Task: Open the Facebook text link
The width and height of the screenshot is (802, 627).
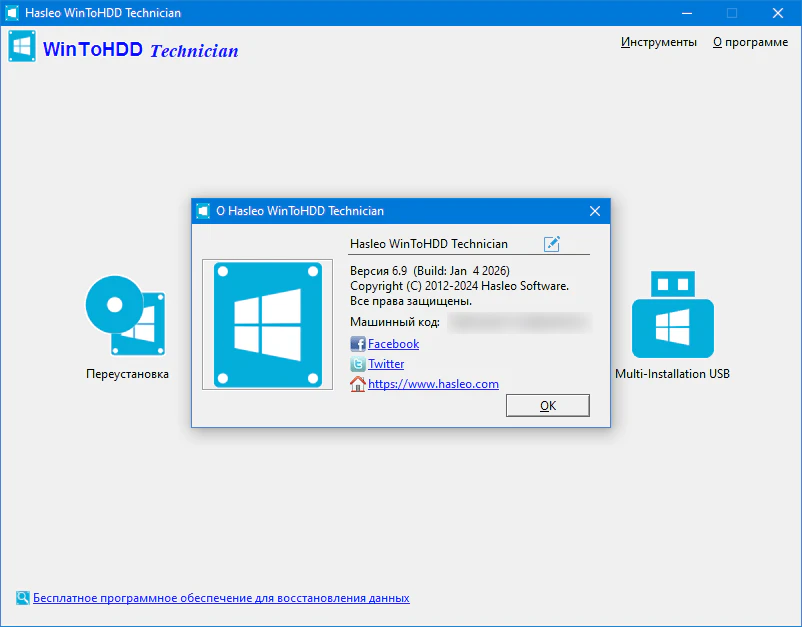Action: point(393,344)
